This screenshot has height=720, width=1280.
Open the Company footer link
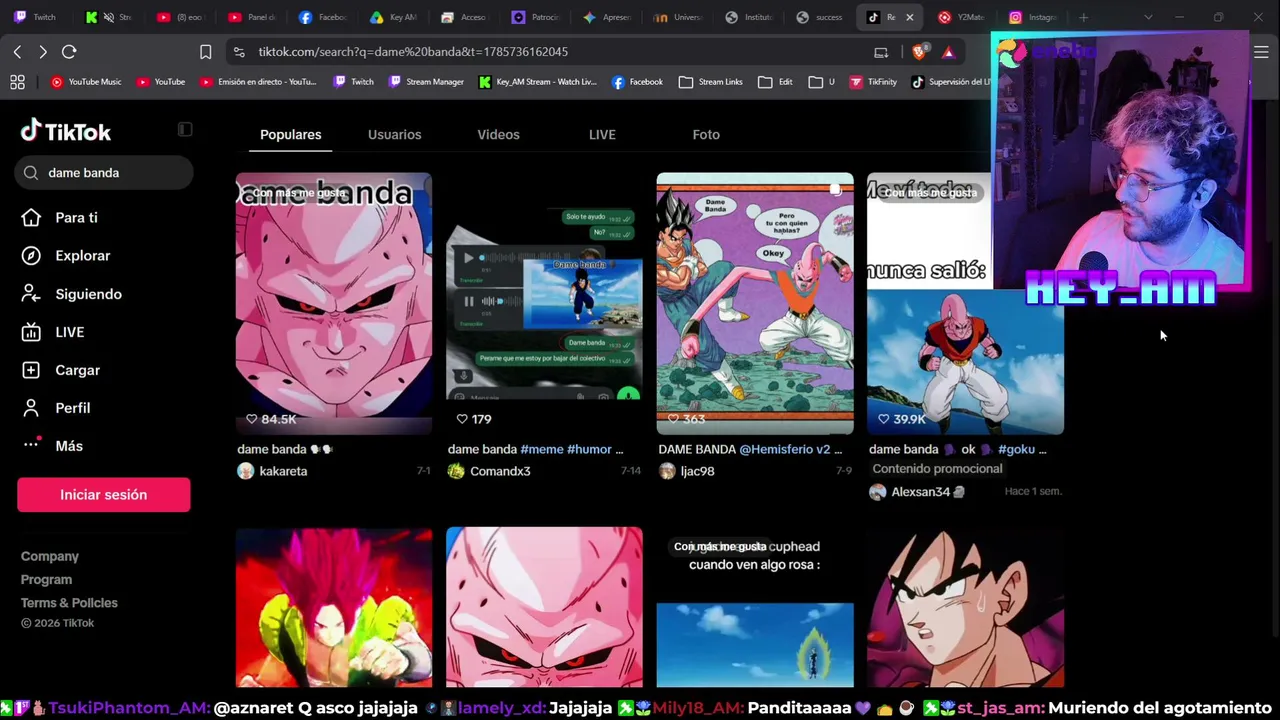point(50,556)
